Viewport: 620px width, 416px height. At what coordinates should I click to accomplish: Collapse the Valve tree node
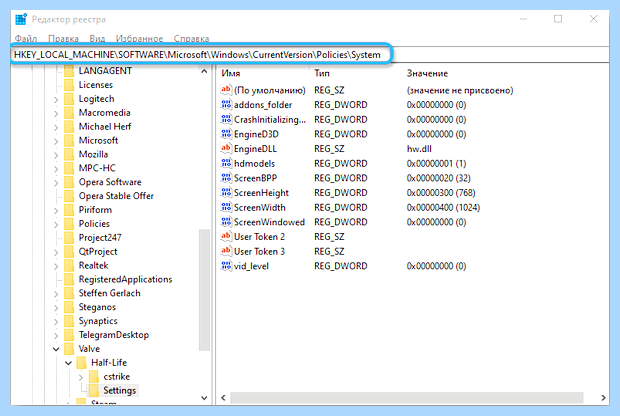click(x=56, y=349)
